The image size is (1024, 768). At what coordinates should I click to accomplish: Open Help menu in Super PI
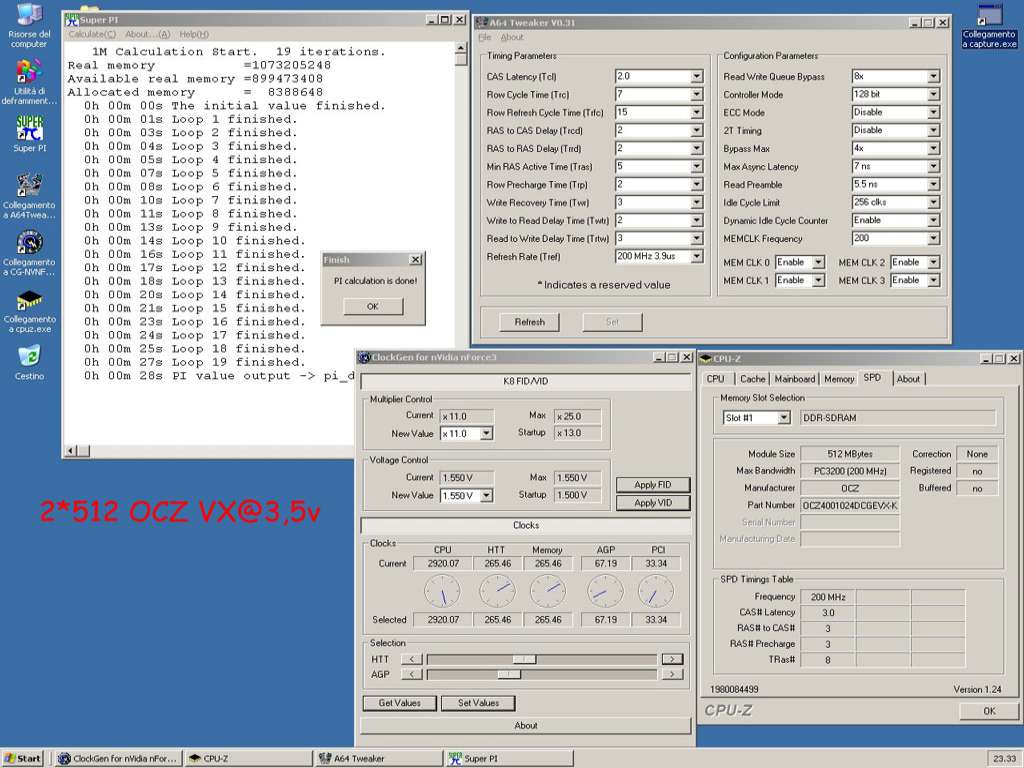tap(194, 34)
